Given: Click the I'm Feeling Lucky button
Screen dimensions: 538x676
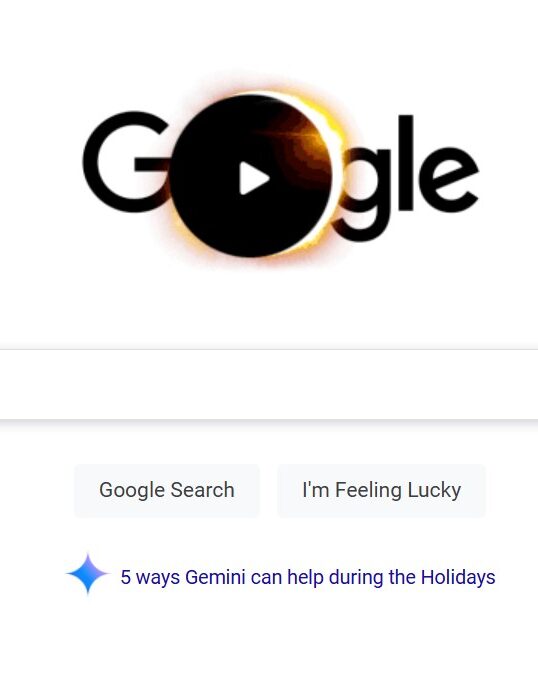Looking at the screenshot, I should point(382,490).
